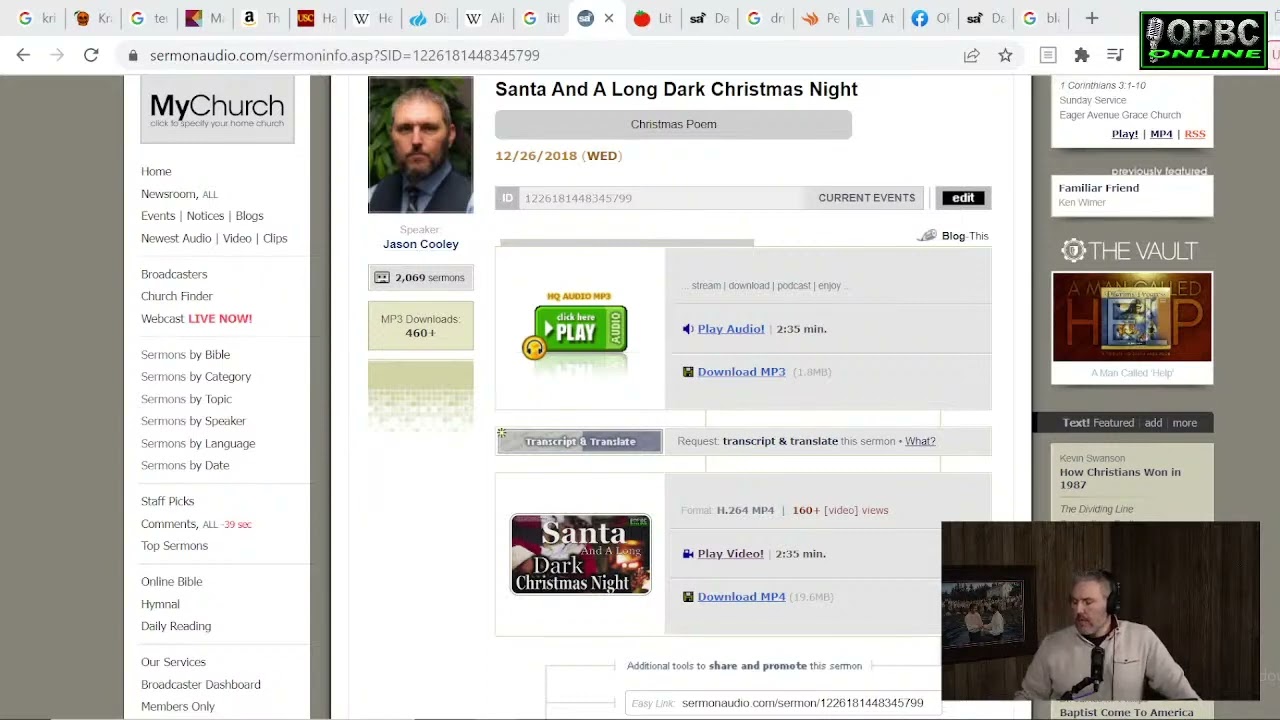Click the Blog This megaphone icon
Screen dimensions: 1280x720
tap(928, 236)
